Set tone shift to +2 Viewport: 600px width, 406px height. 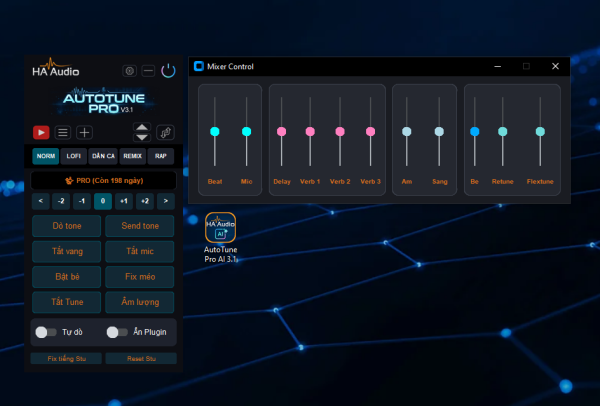pyautogui.click(x=145, y=201)
